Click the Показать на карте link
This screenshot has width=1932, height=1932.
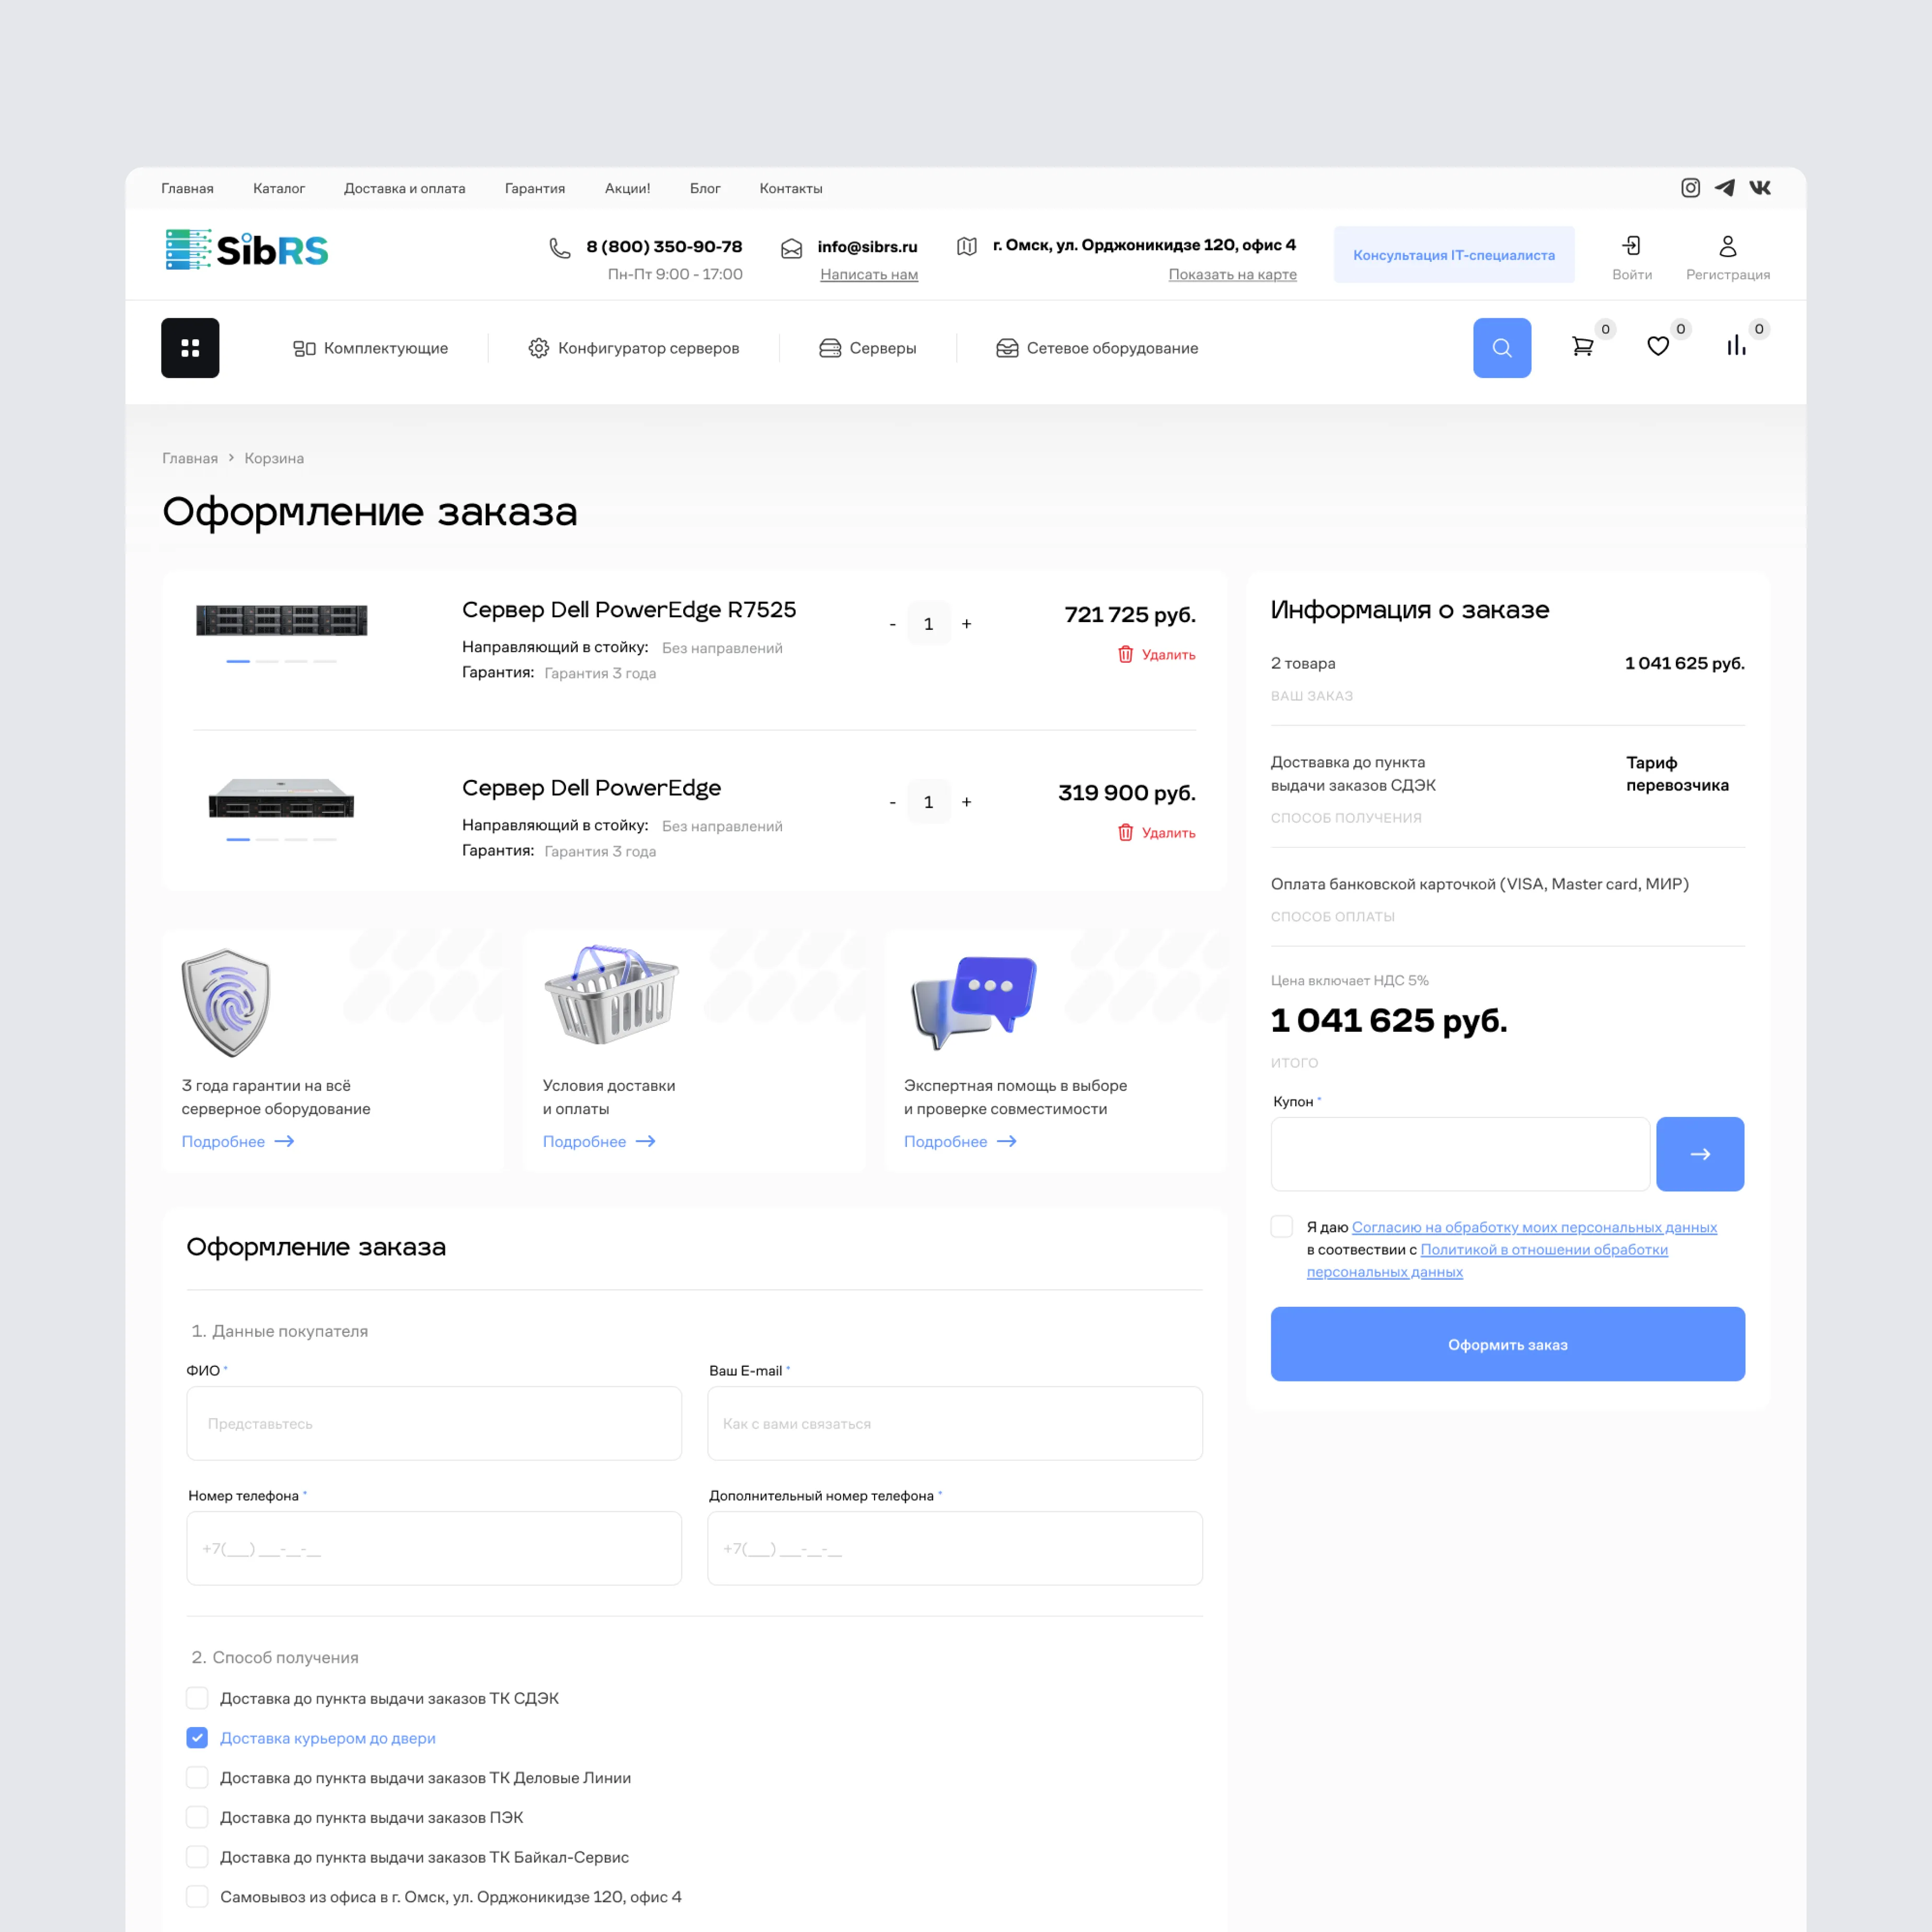pyautogui.click(x=1233, y=274)
